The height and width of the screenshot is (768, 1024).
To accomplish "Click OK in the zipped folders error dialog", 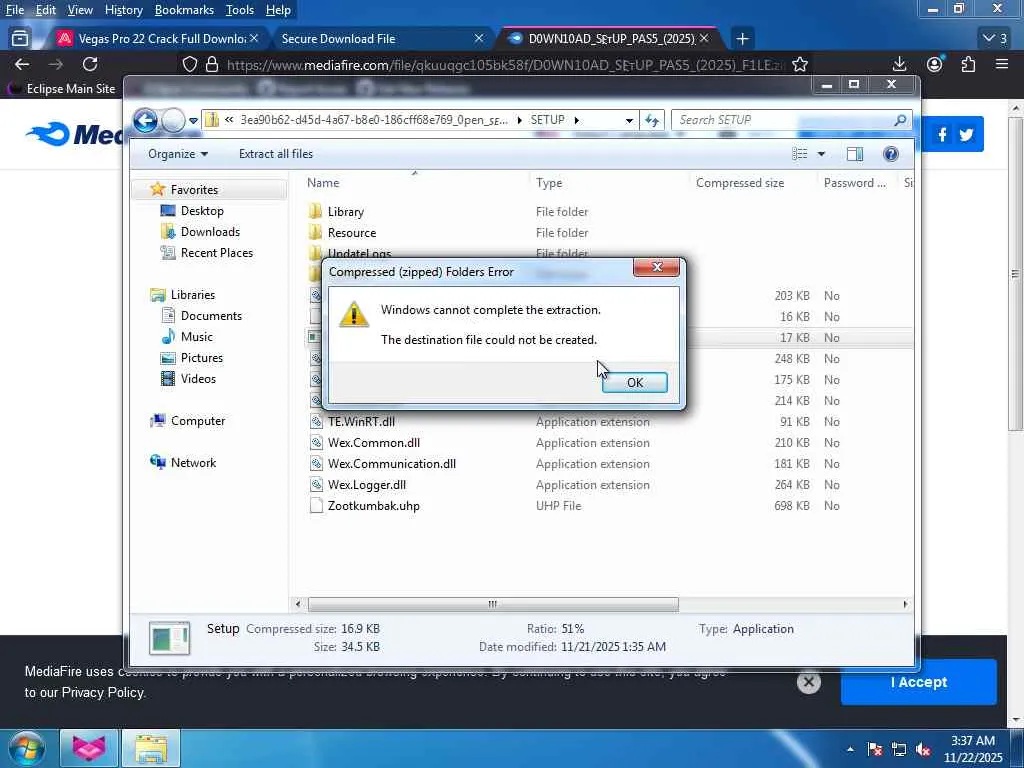I will tap(634, 383).
